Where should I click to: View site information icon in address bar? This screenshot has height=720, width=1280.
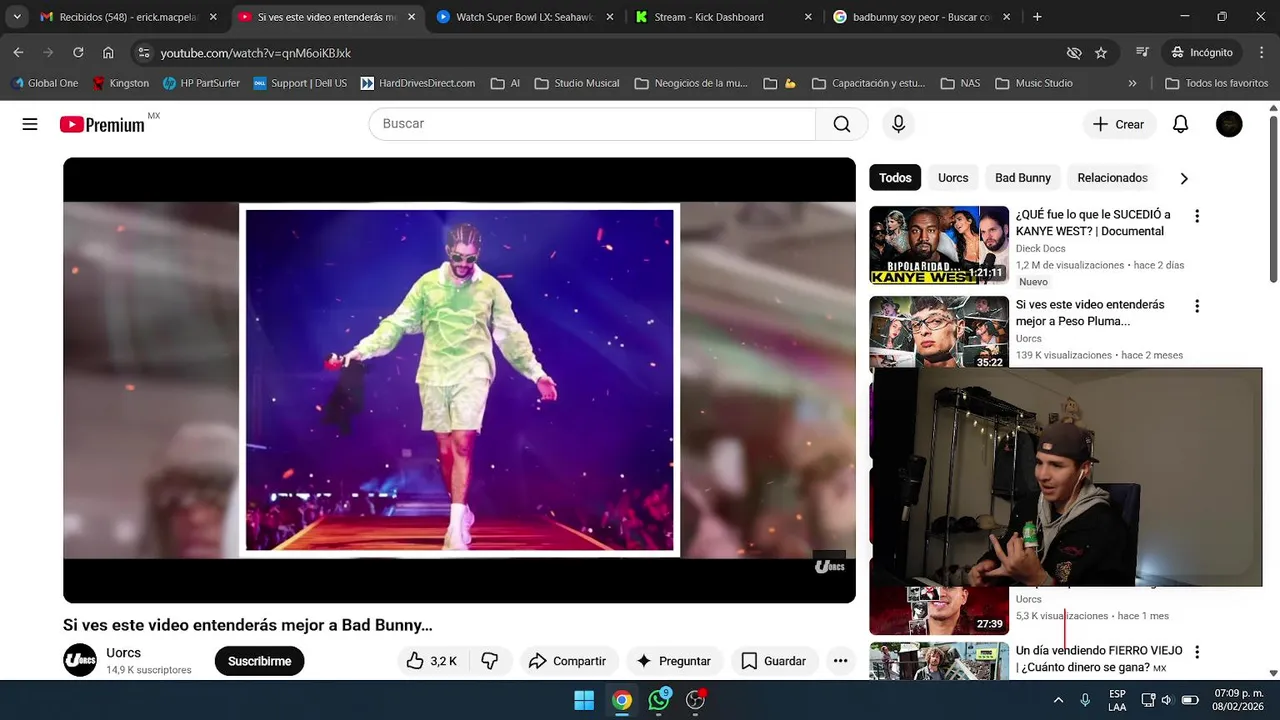click(x=144, y=52)
